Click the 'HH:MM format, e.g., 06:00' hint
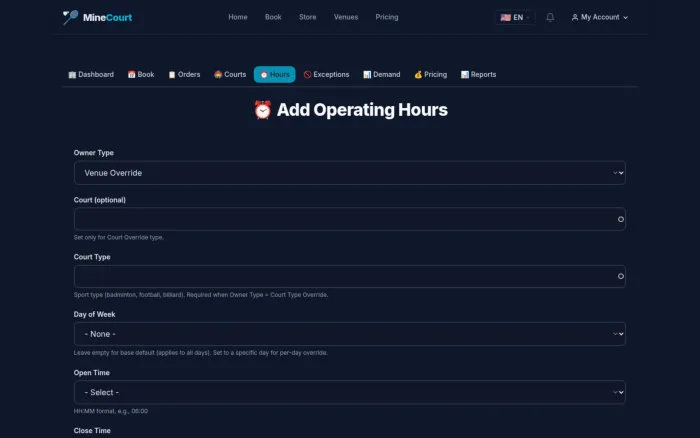This screenshot has width=700, height=438. pos(111,411)
